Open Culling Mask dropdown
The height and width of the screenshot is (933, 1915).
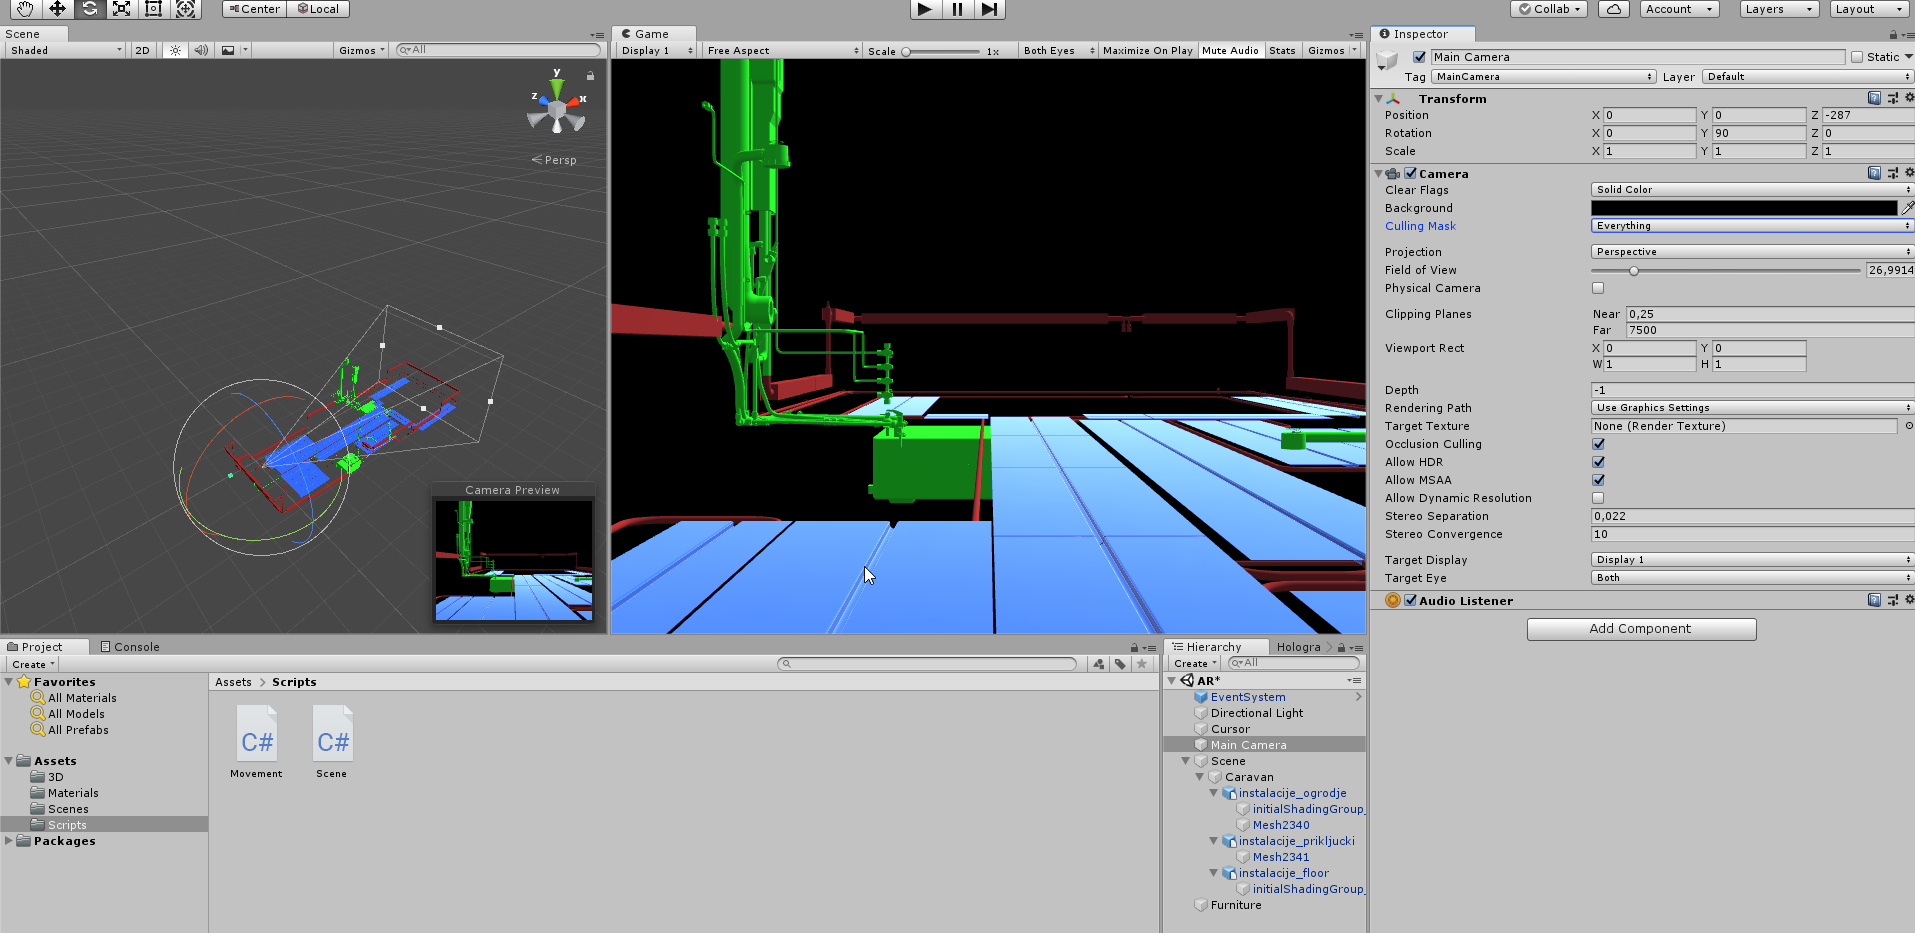click(1752, 225)
